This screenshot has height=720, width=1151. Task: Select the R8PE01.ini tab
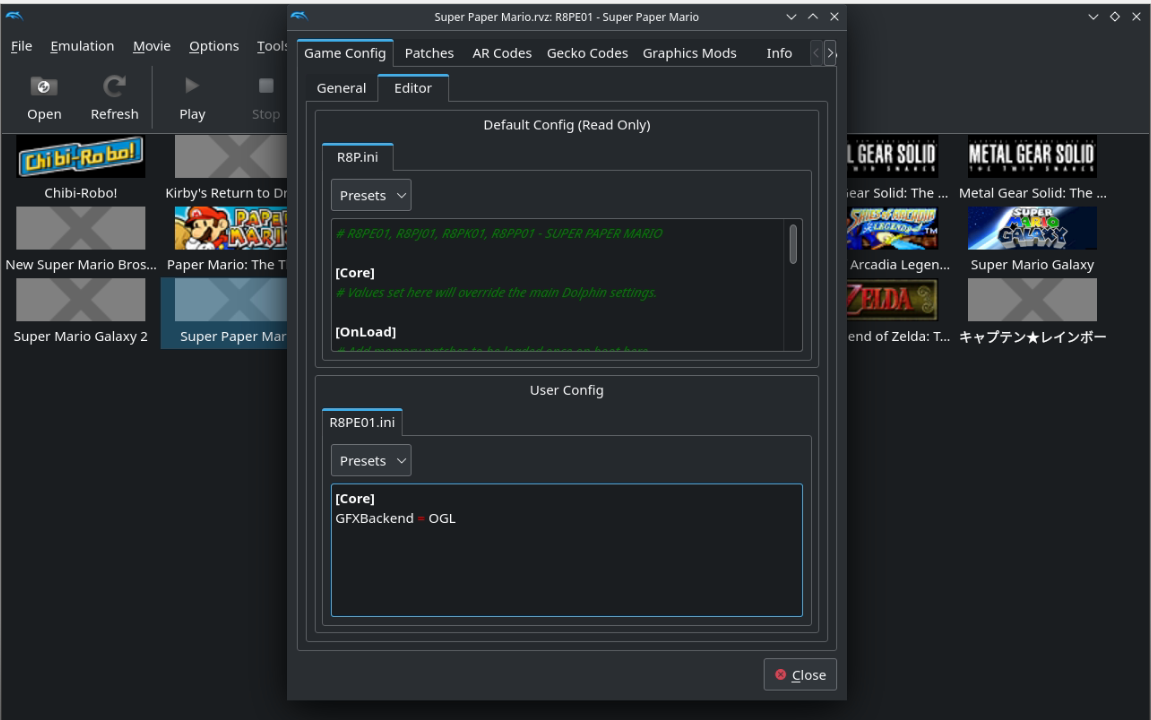pyautogui.click(x=362, y=422)
